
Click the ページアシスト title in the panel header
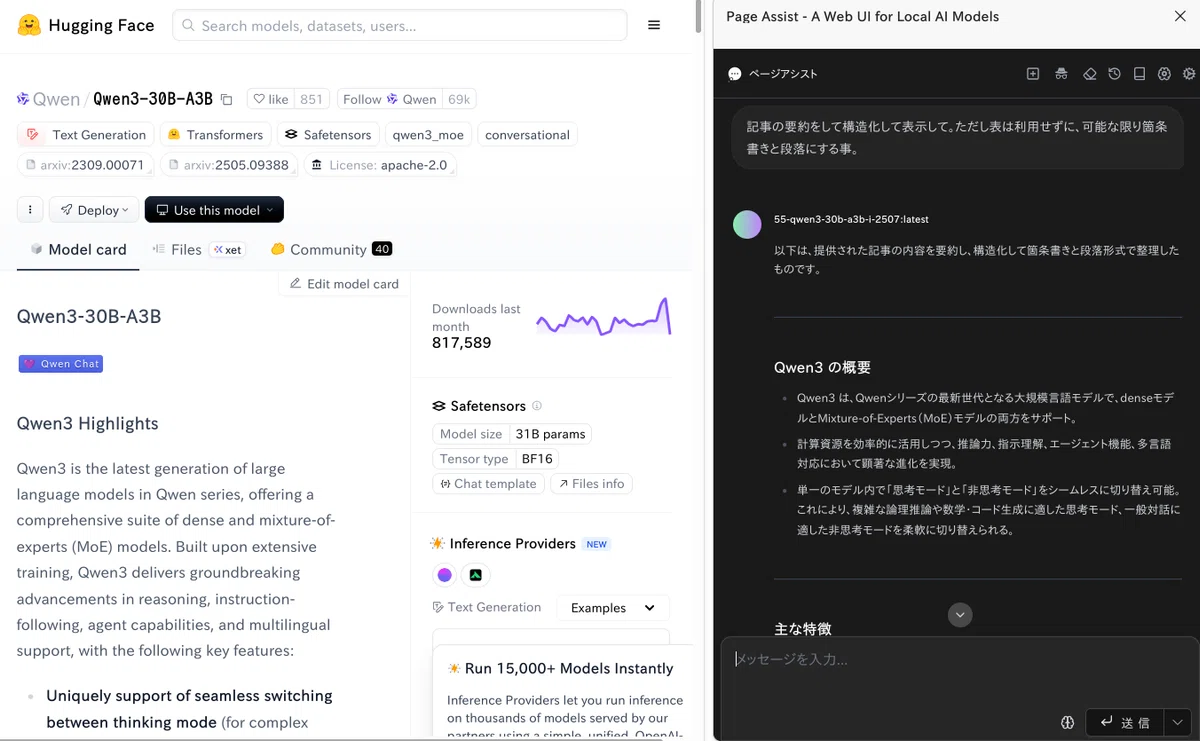[783, 74]
